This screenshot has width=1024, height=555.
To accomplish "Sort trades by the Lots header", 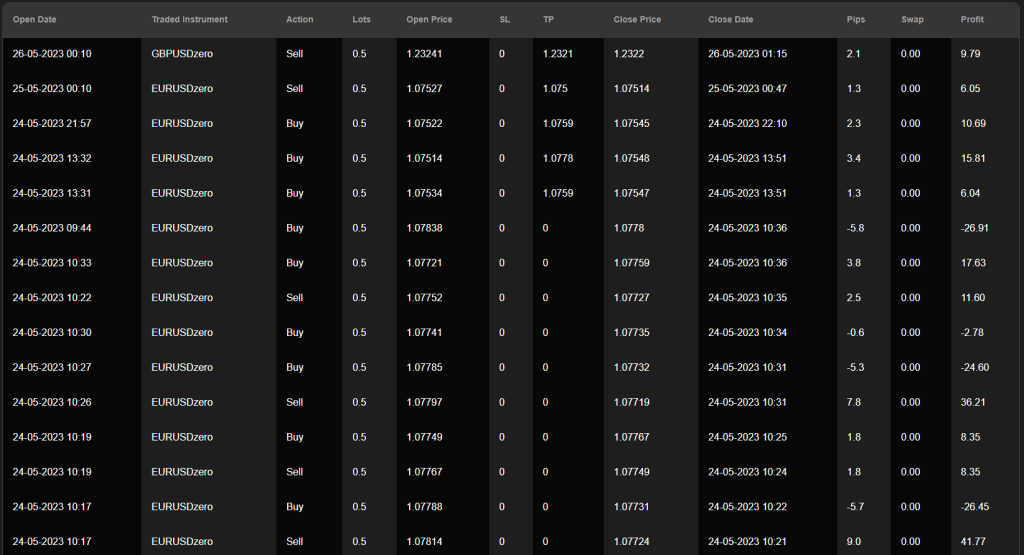I will tap(361, 19).
